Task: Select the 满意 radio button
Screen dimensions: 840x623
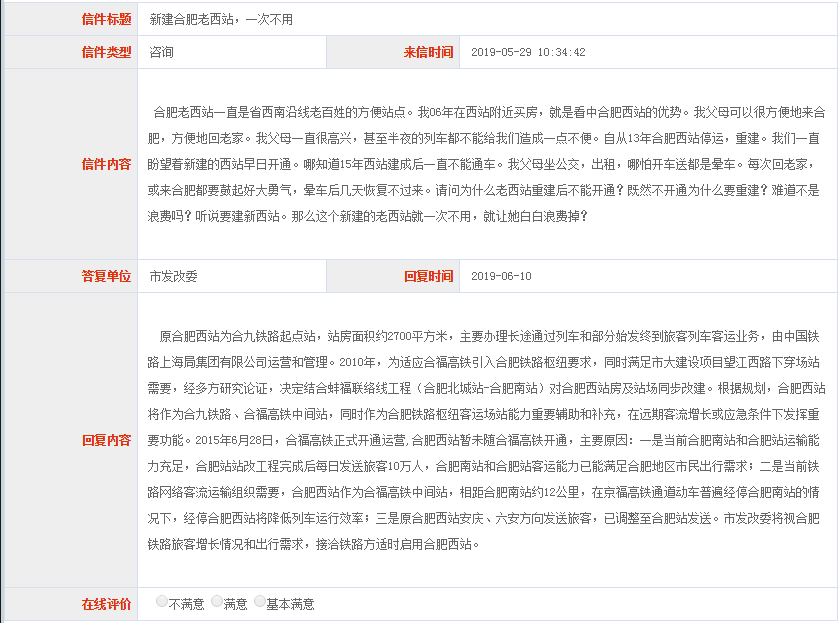Action: (216, 601)
